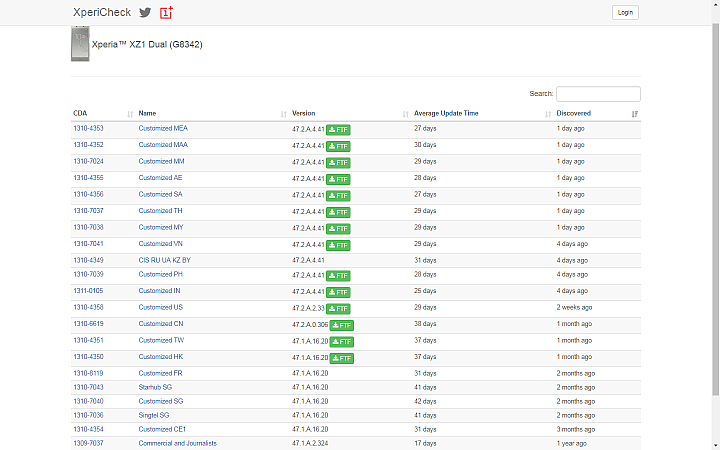
Task: Select the '17 days' update time cell
Action: pos(425,444)
